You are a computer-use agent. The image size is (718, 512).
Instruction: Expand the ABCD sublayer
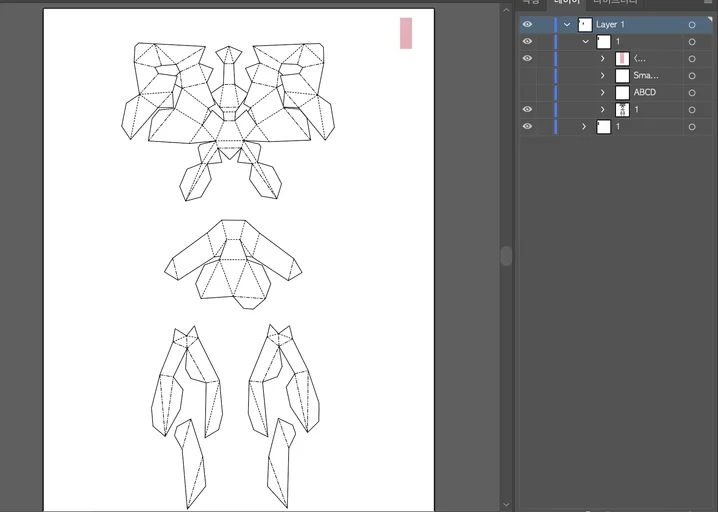click(x=603, y=93)
